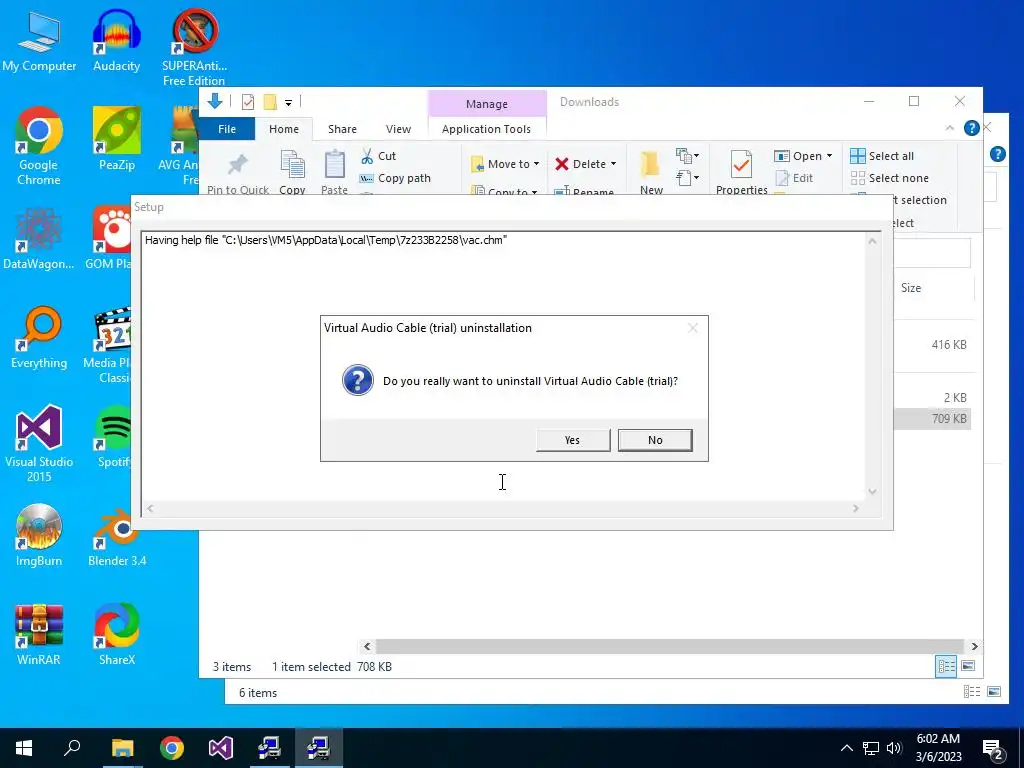Click Select none in ribbon
This screenshot has width=1024, height=768.
pos(889,178)
